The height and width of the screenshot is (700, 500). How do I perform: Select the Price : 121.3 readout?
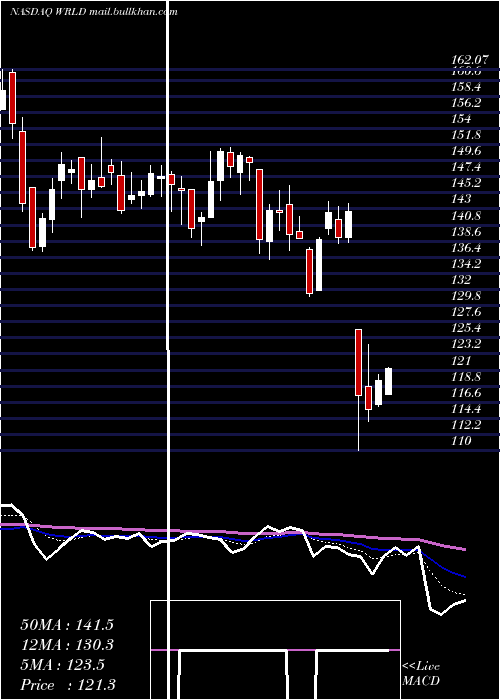67,685
